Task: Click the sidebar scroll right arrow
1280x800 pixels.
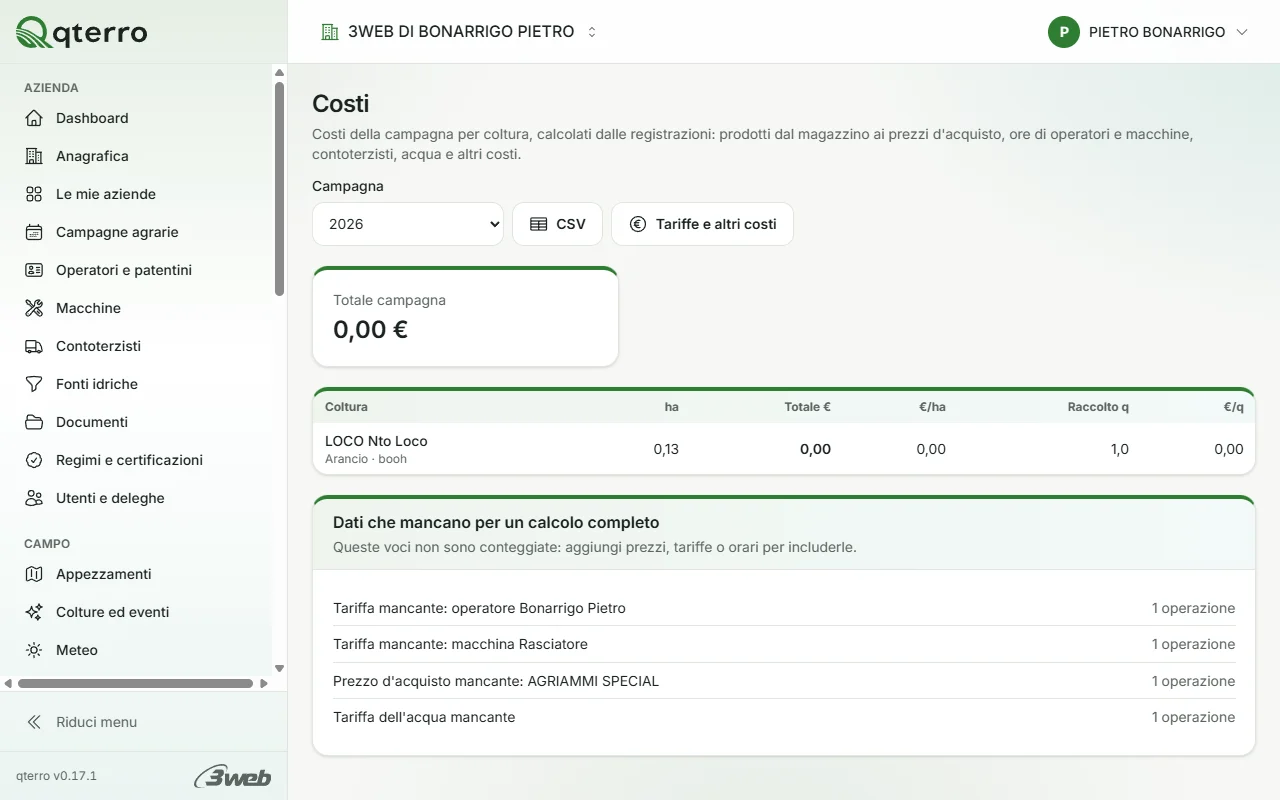Action: 264,684
